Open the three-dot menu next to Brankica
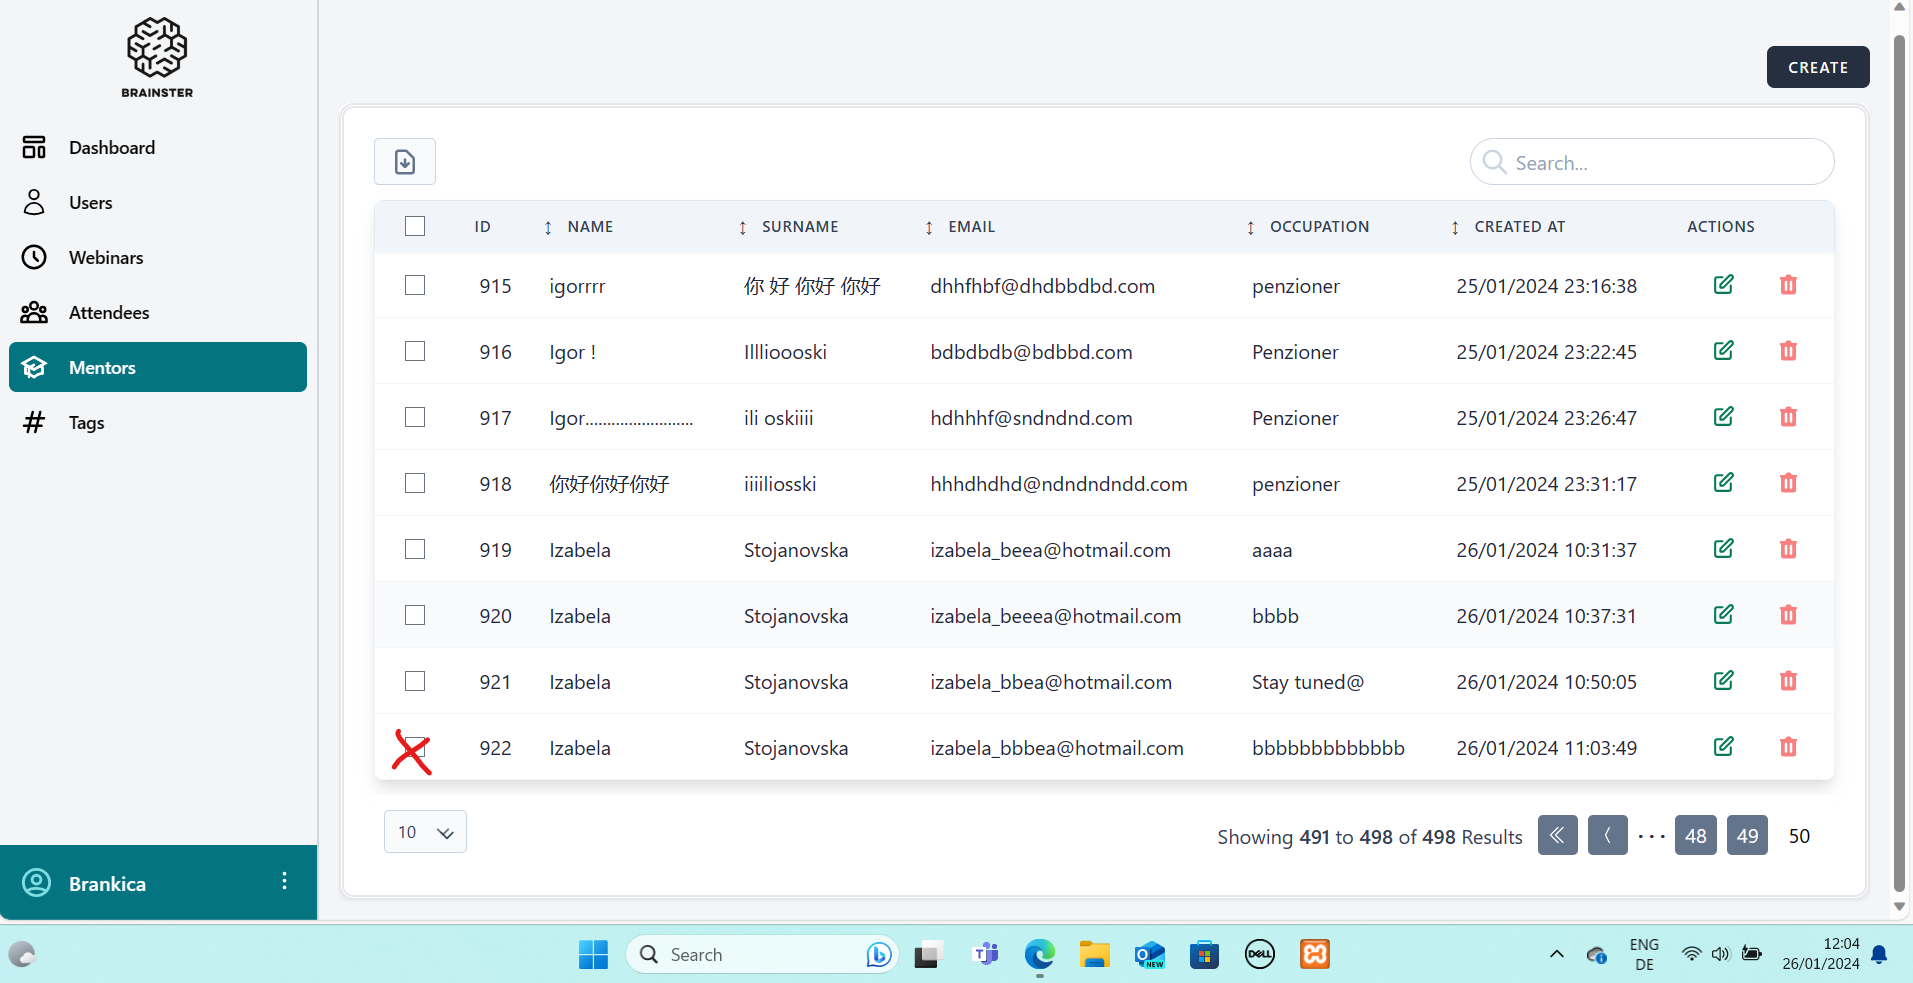 (285, 881)
